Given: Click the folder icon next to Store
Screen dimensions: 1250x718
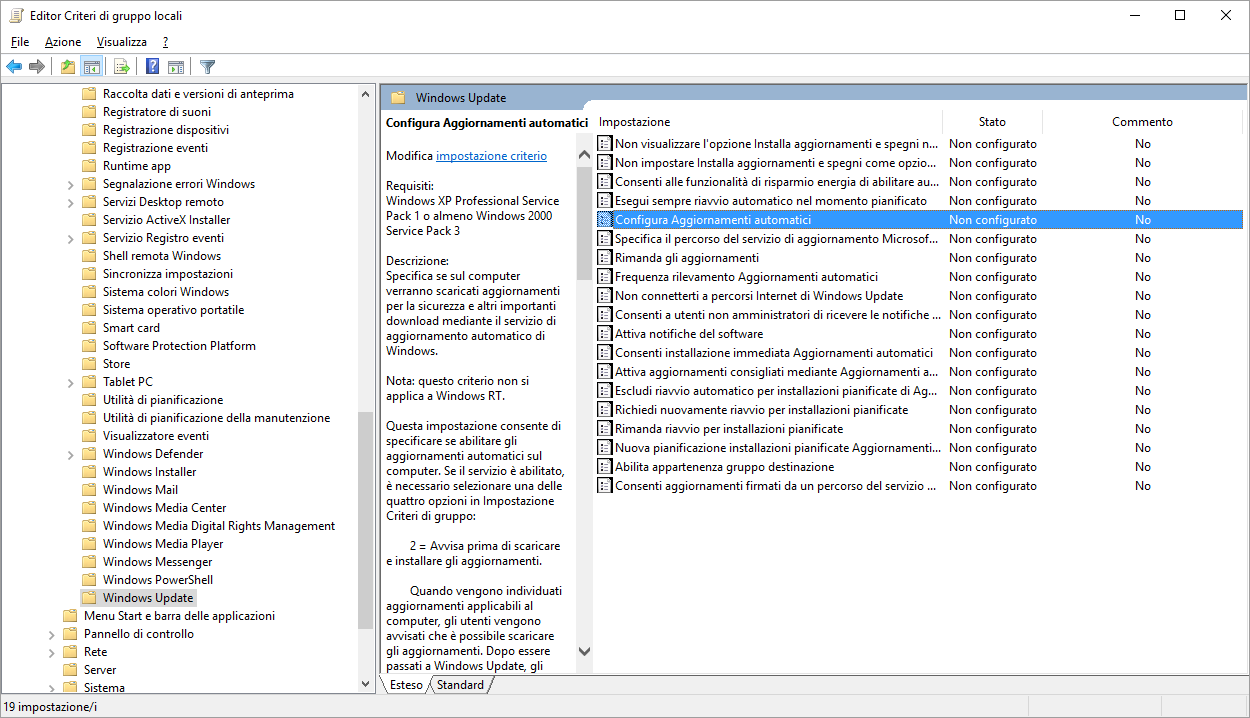Looking at the screenshot, I should (88, 364).
